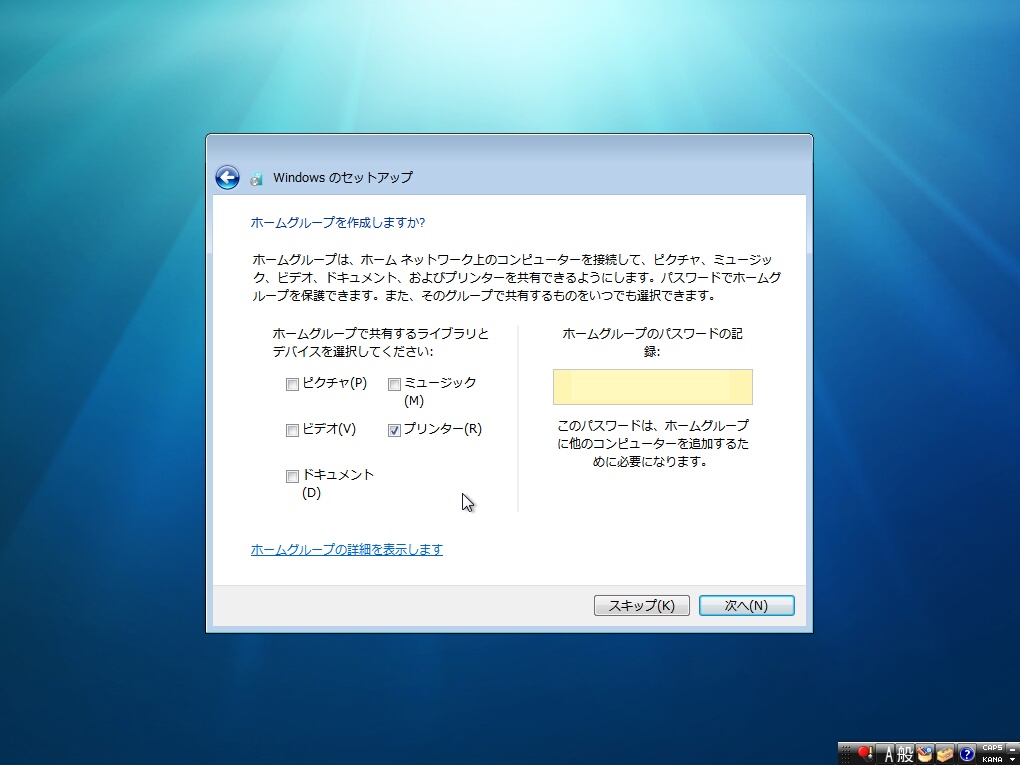Minimize the language bar
Image resolution: width=1020 pixels, height=765 pixels.
1012,749
